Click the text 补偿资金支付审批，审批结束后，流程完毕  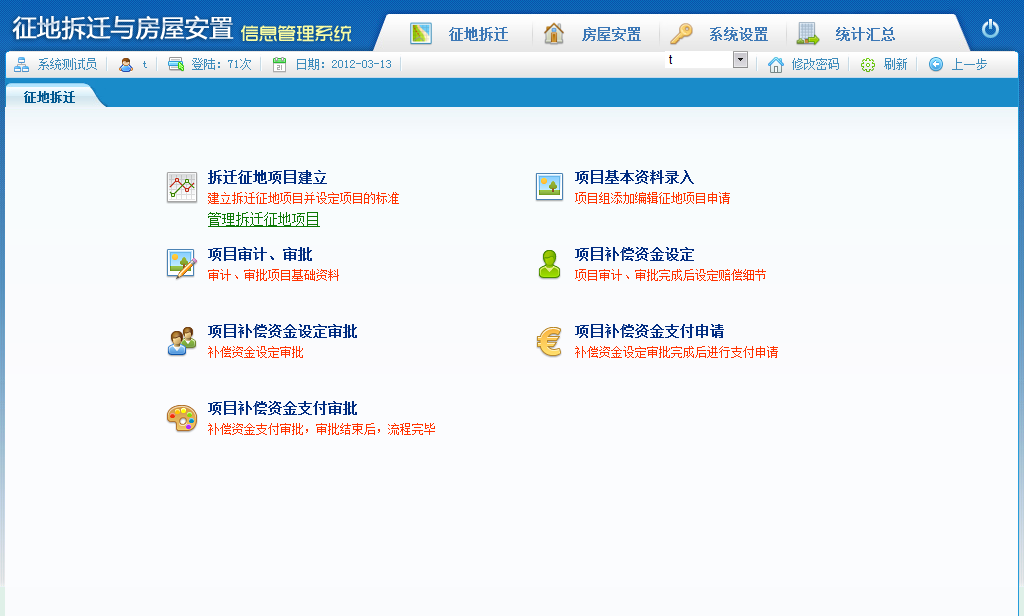pos(321,429)
